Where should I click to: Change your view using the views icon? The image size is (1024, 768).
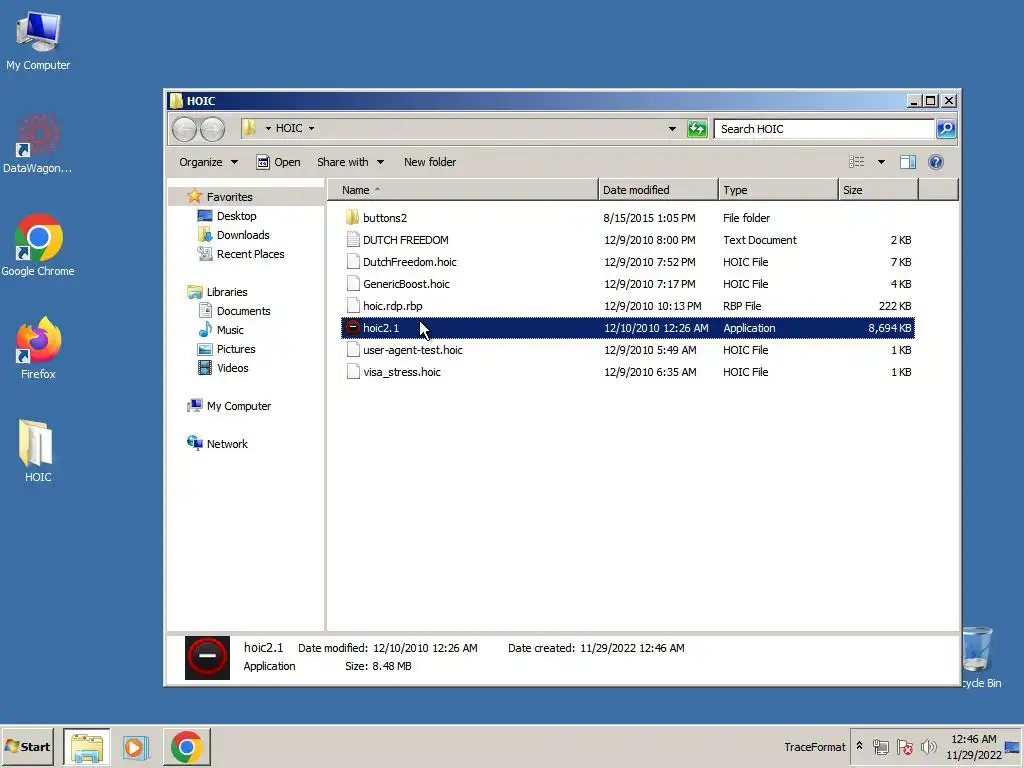point(856,162)
